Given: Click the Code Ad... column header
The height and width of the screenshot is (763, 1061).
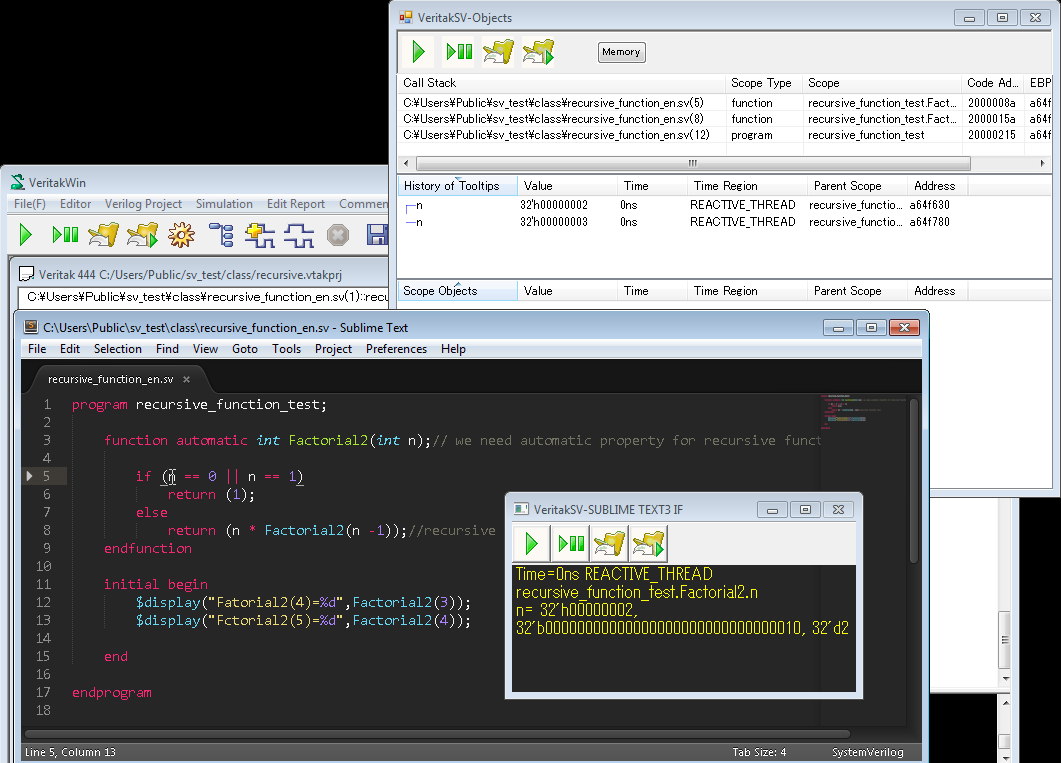Looking at the screenshot, I should pyautogui.click(x=993, y=83).
